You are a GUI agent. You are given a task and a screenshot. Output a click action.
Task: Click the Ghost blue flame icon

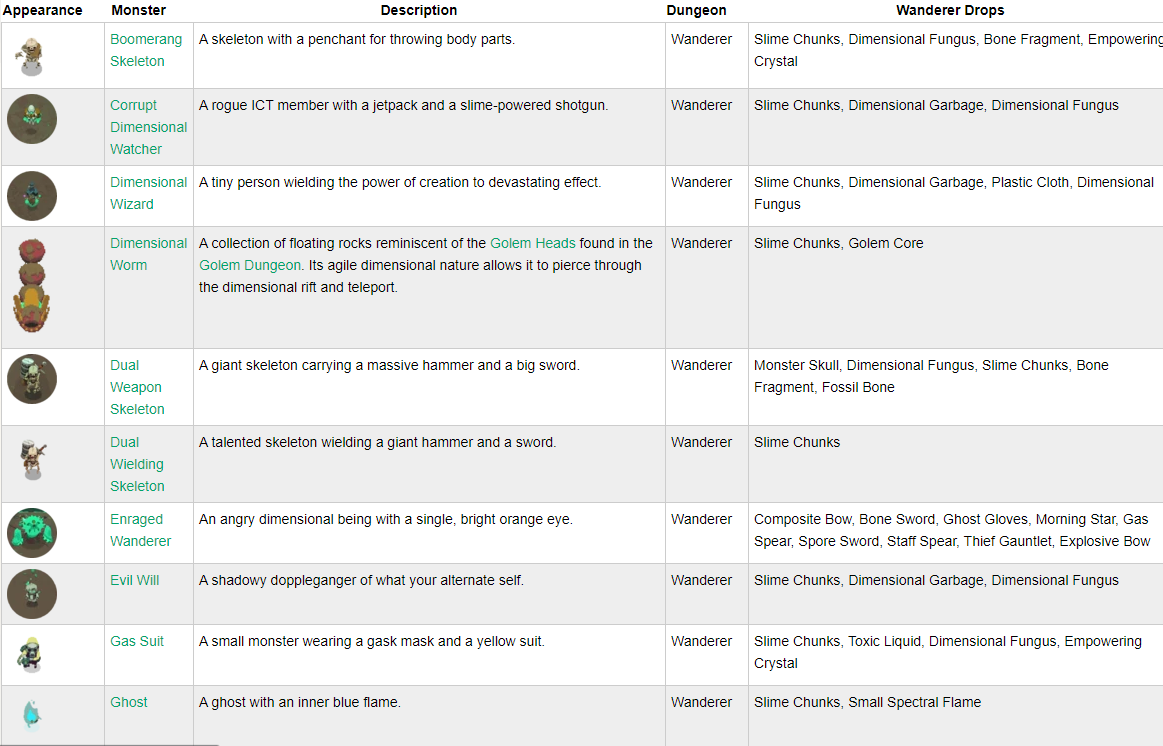(x=32, y=715)
